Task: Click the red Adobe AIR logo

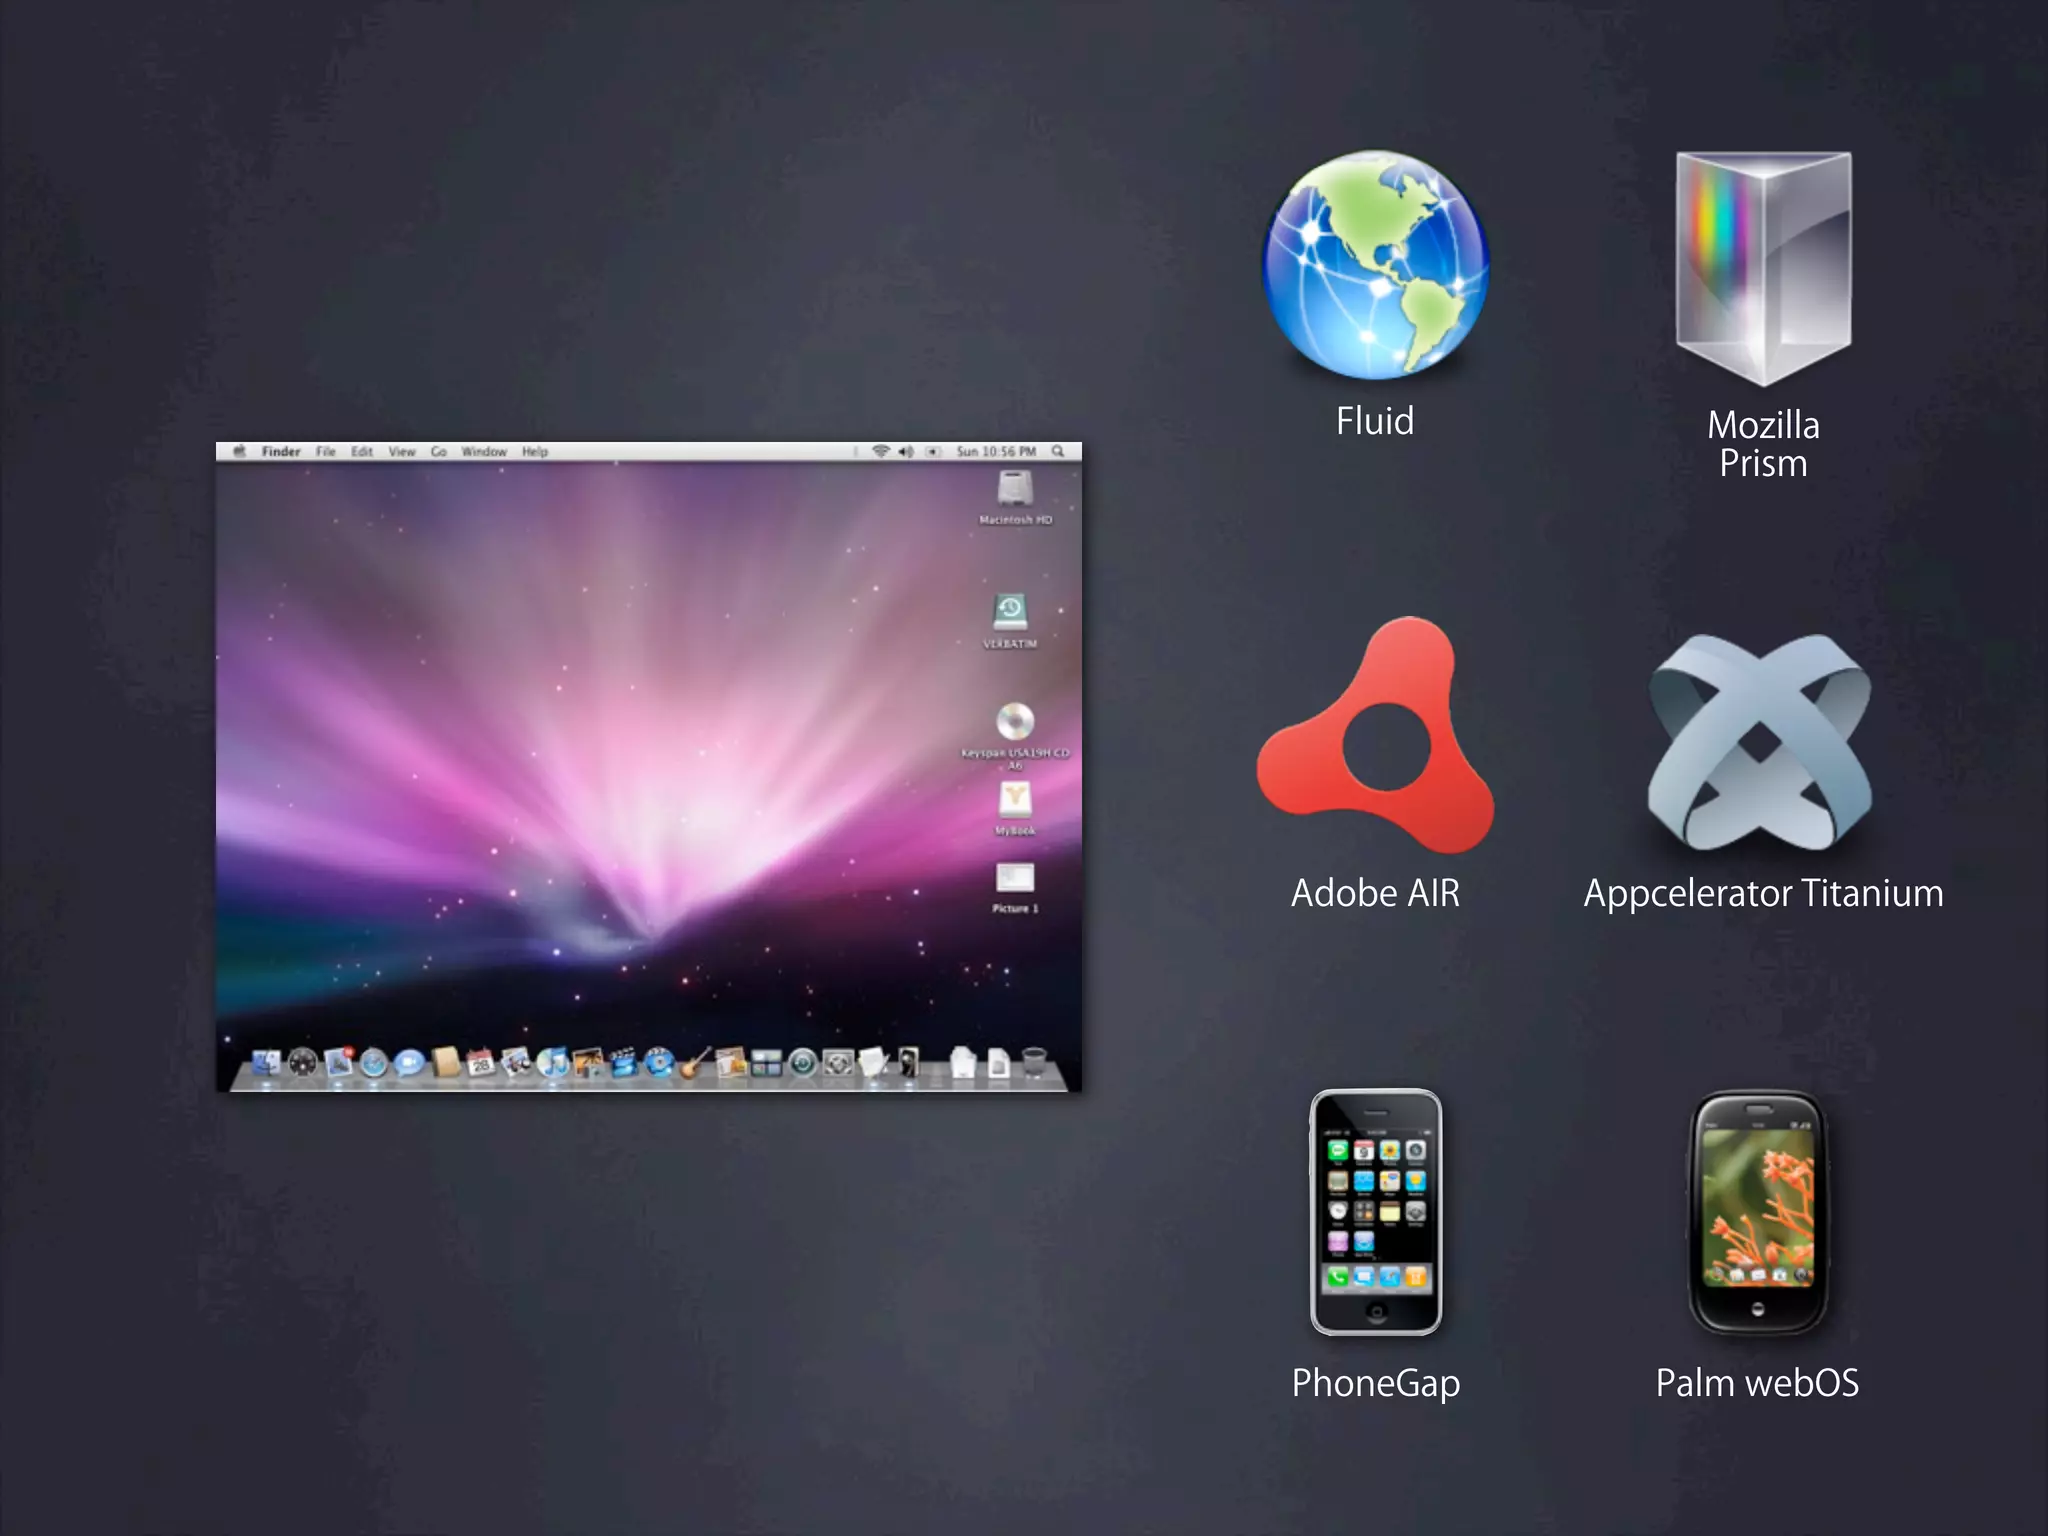Action: click(x=1376, y=735)
